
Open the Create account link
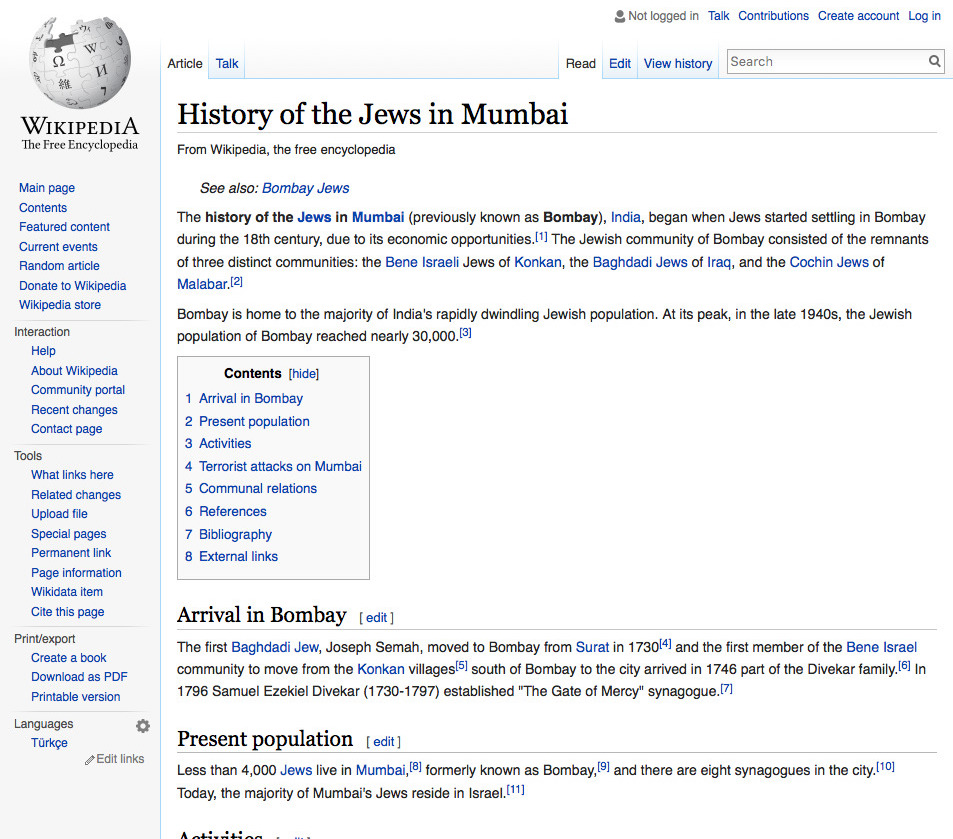[x=858, y=16]
